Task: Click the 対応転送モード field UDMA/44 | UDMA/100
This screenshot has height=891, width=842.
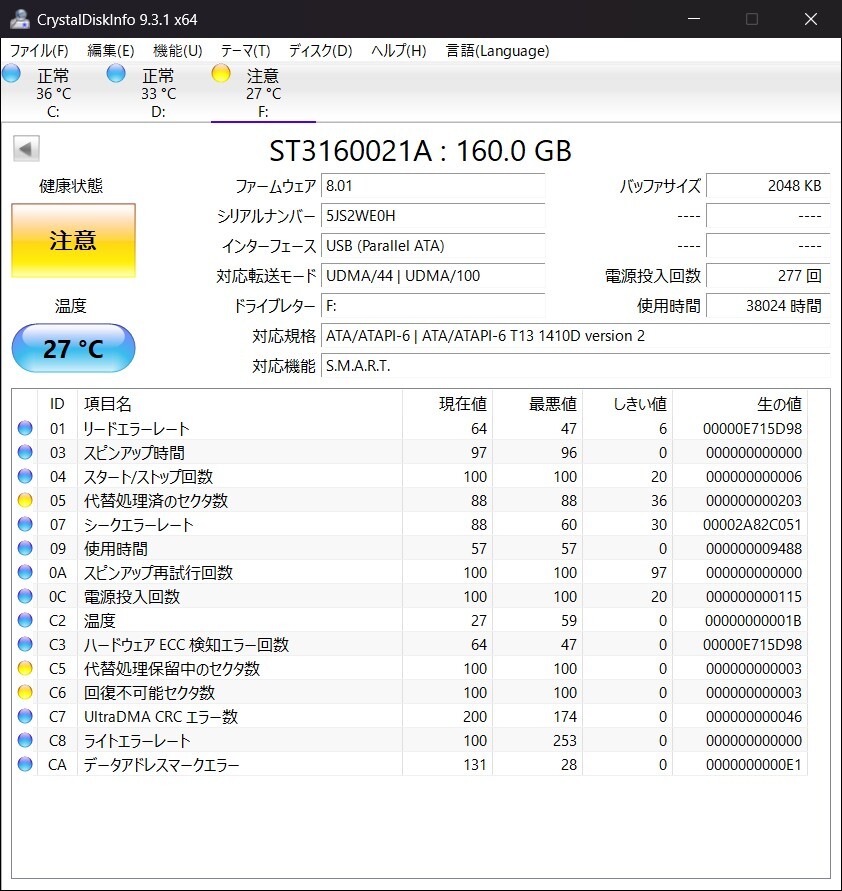Action: 433,276
